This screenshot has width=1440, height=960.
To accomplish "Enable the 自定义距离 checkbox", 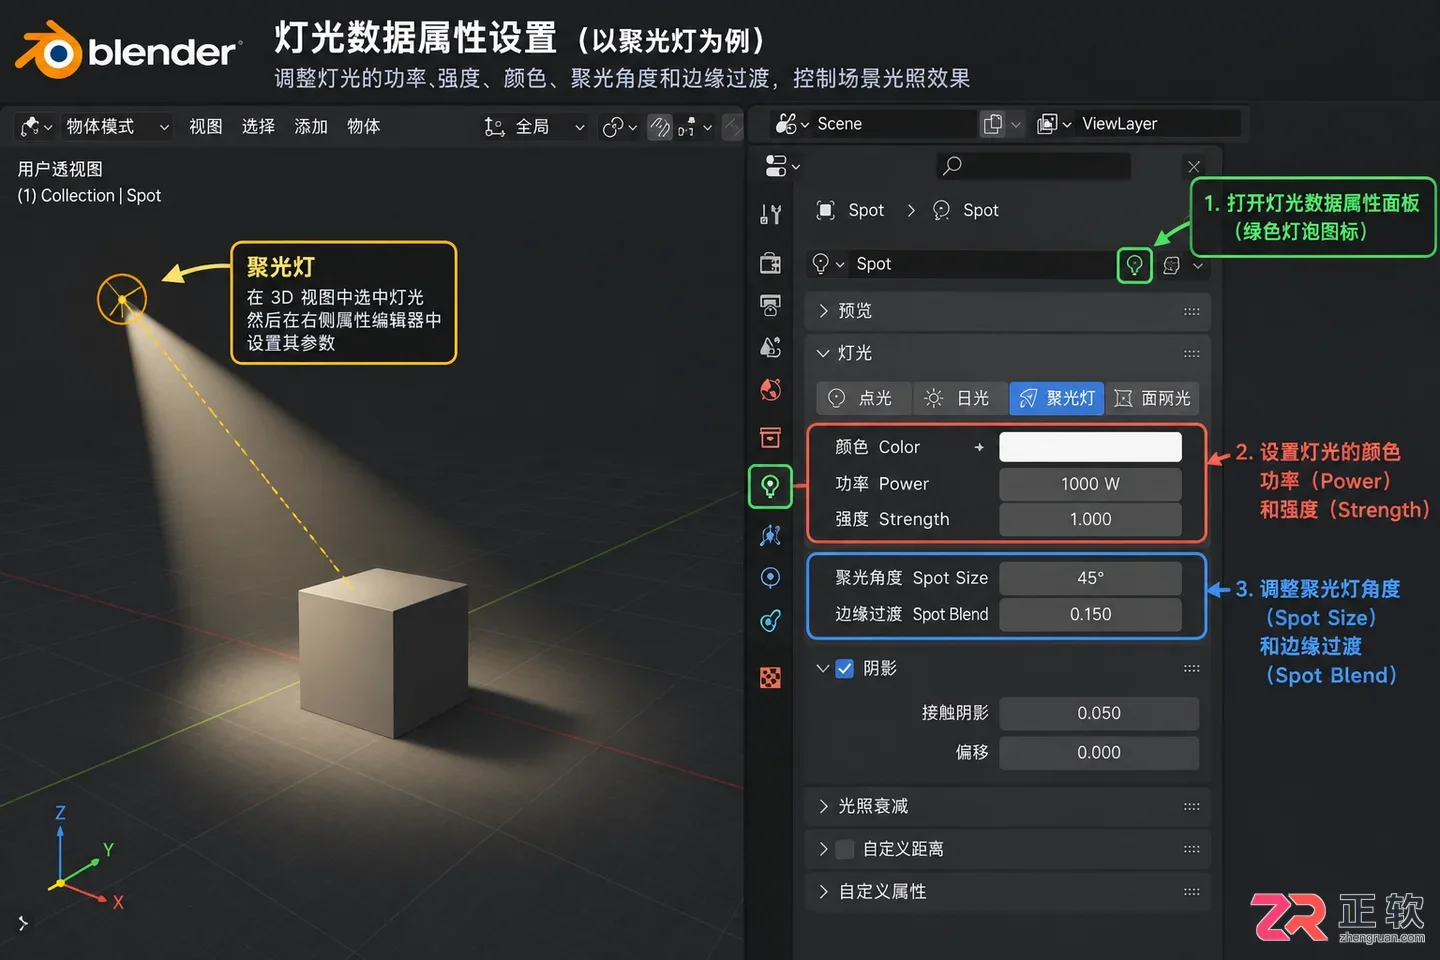I will coord(845,849).
